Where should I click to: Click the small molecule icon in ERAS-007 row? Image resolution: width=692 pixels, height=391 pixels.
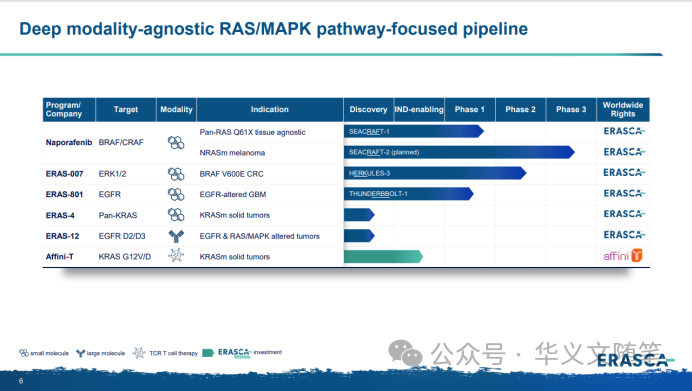click(176, 174)
